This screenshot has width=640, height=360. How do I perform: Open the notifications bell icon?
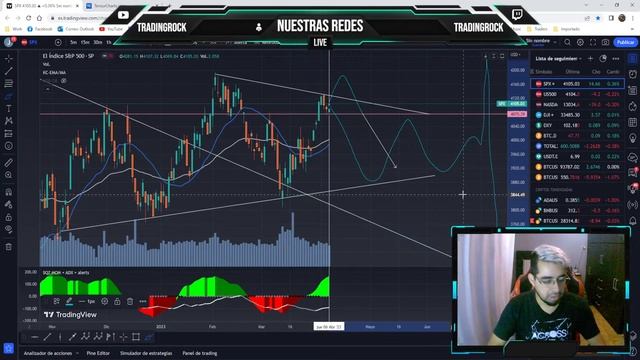pyautogui.click(x=633, y=221)
